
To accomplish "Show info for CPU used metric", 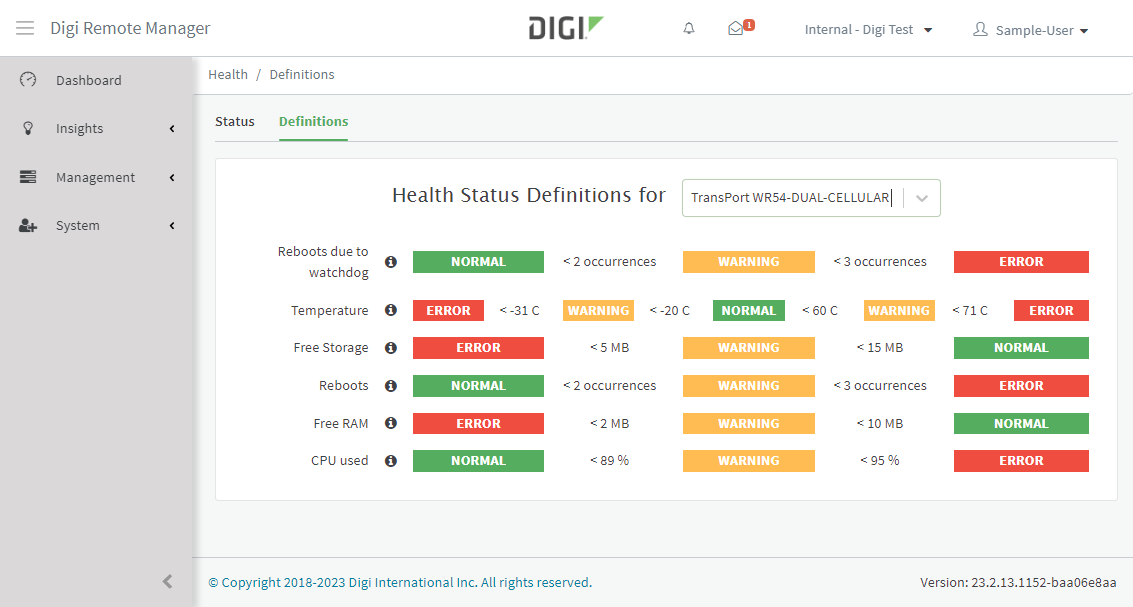I will click(x=391, y=460).
